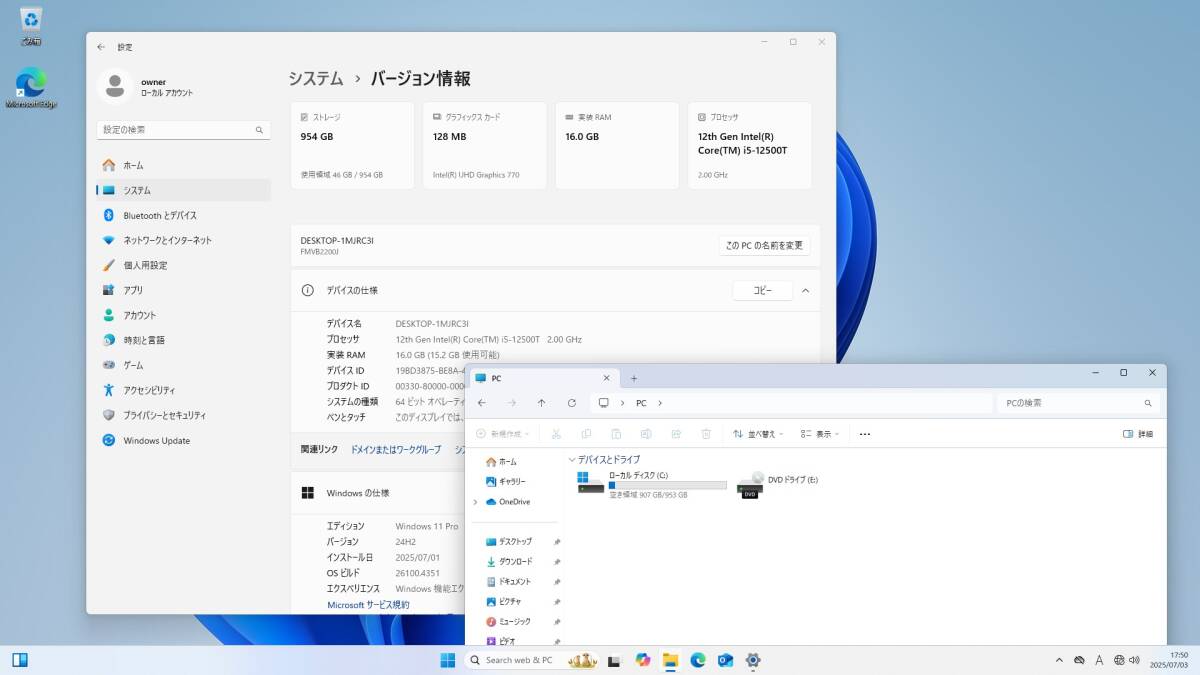Click the Share icon in Explorer toolbar

coord(676,433)
